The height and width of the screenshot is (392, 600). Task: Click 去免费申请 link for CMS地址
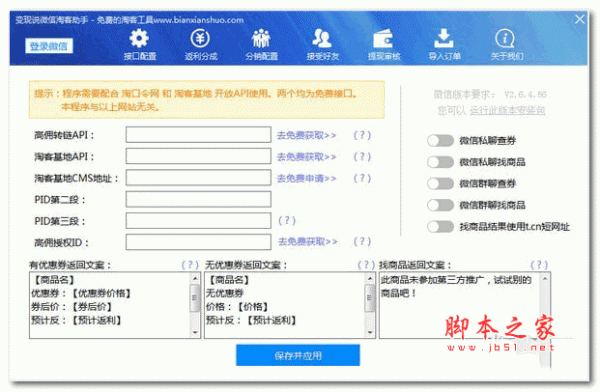(307, 178)
